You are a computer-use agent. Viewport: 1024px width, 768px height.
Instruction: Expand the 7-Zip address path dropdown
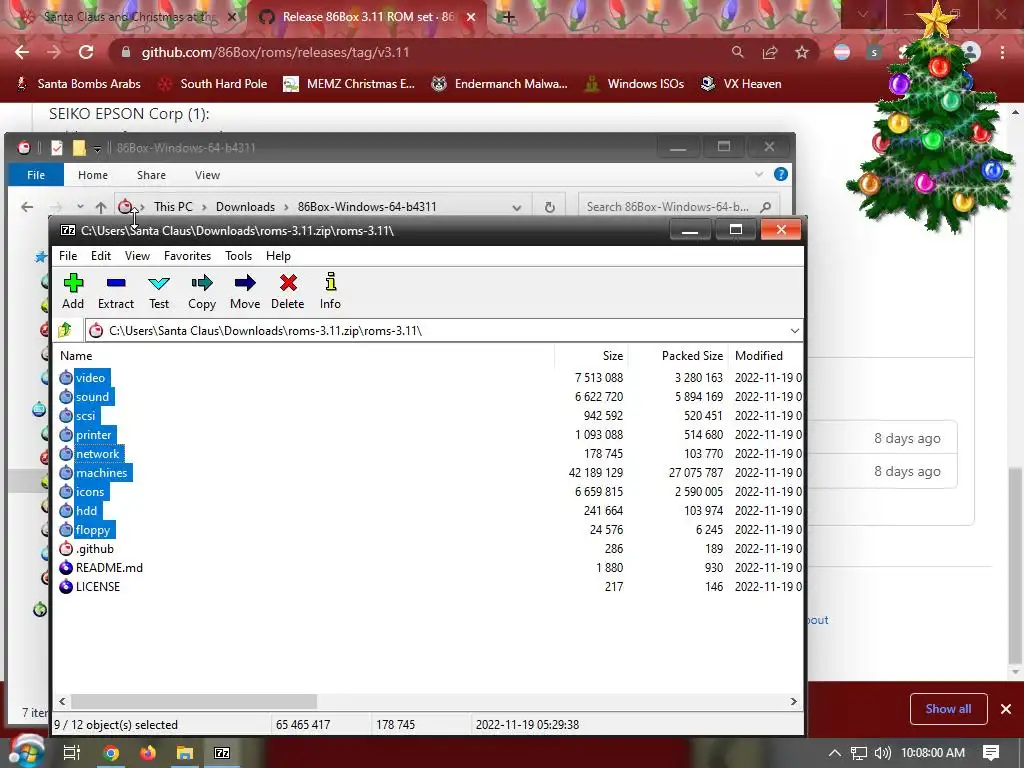pyautogui.click(x=794, y=330)
